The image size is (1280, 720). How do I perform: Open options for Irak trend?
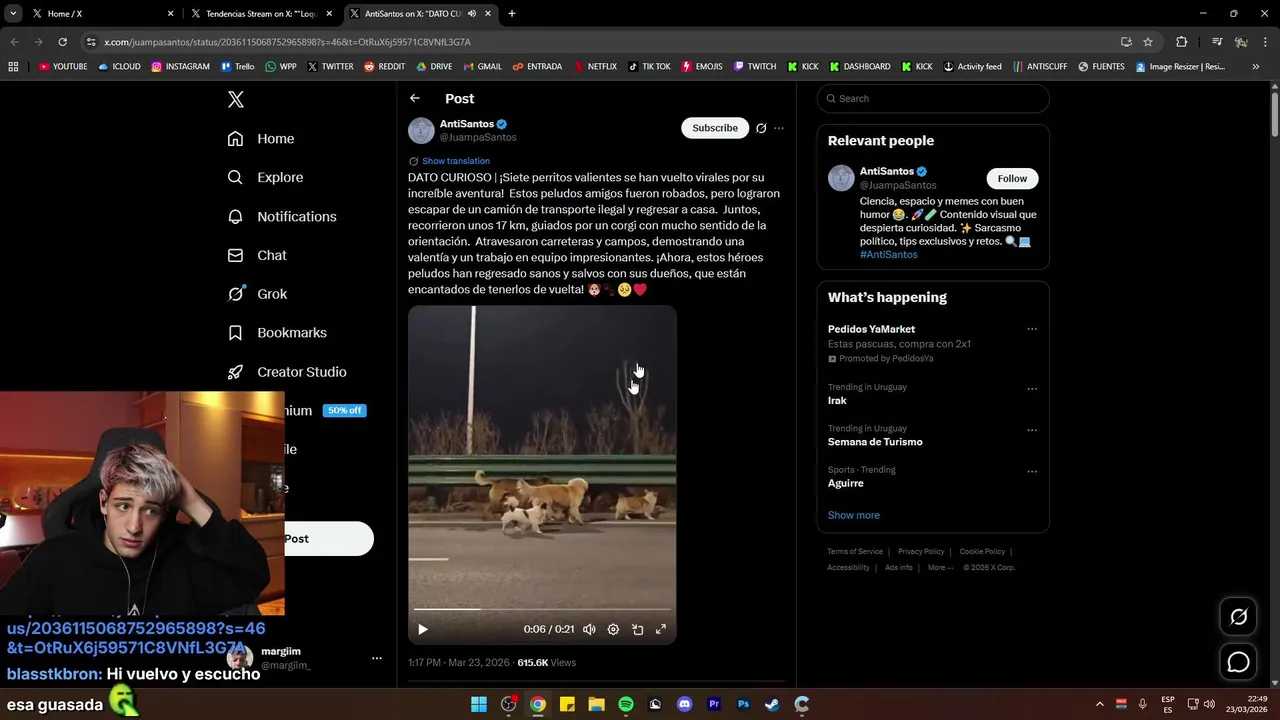(x=1032, y=389)
